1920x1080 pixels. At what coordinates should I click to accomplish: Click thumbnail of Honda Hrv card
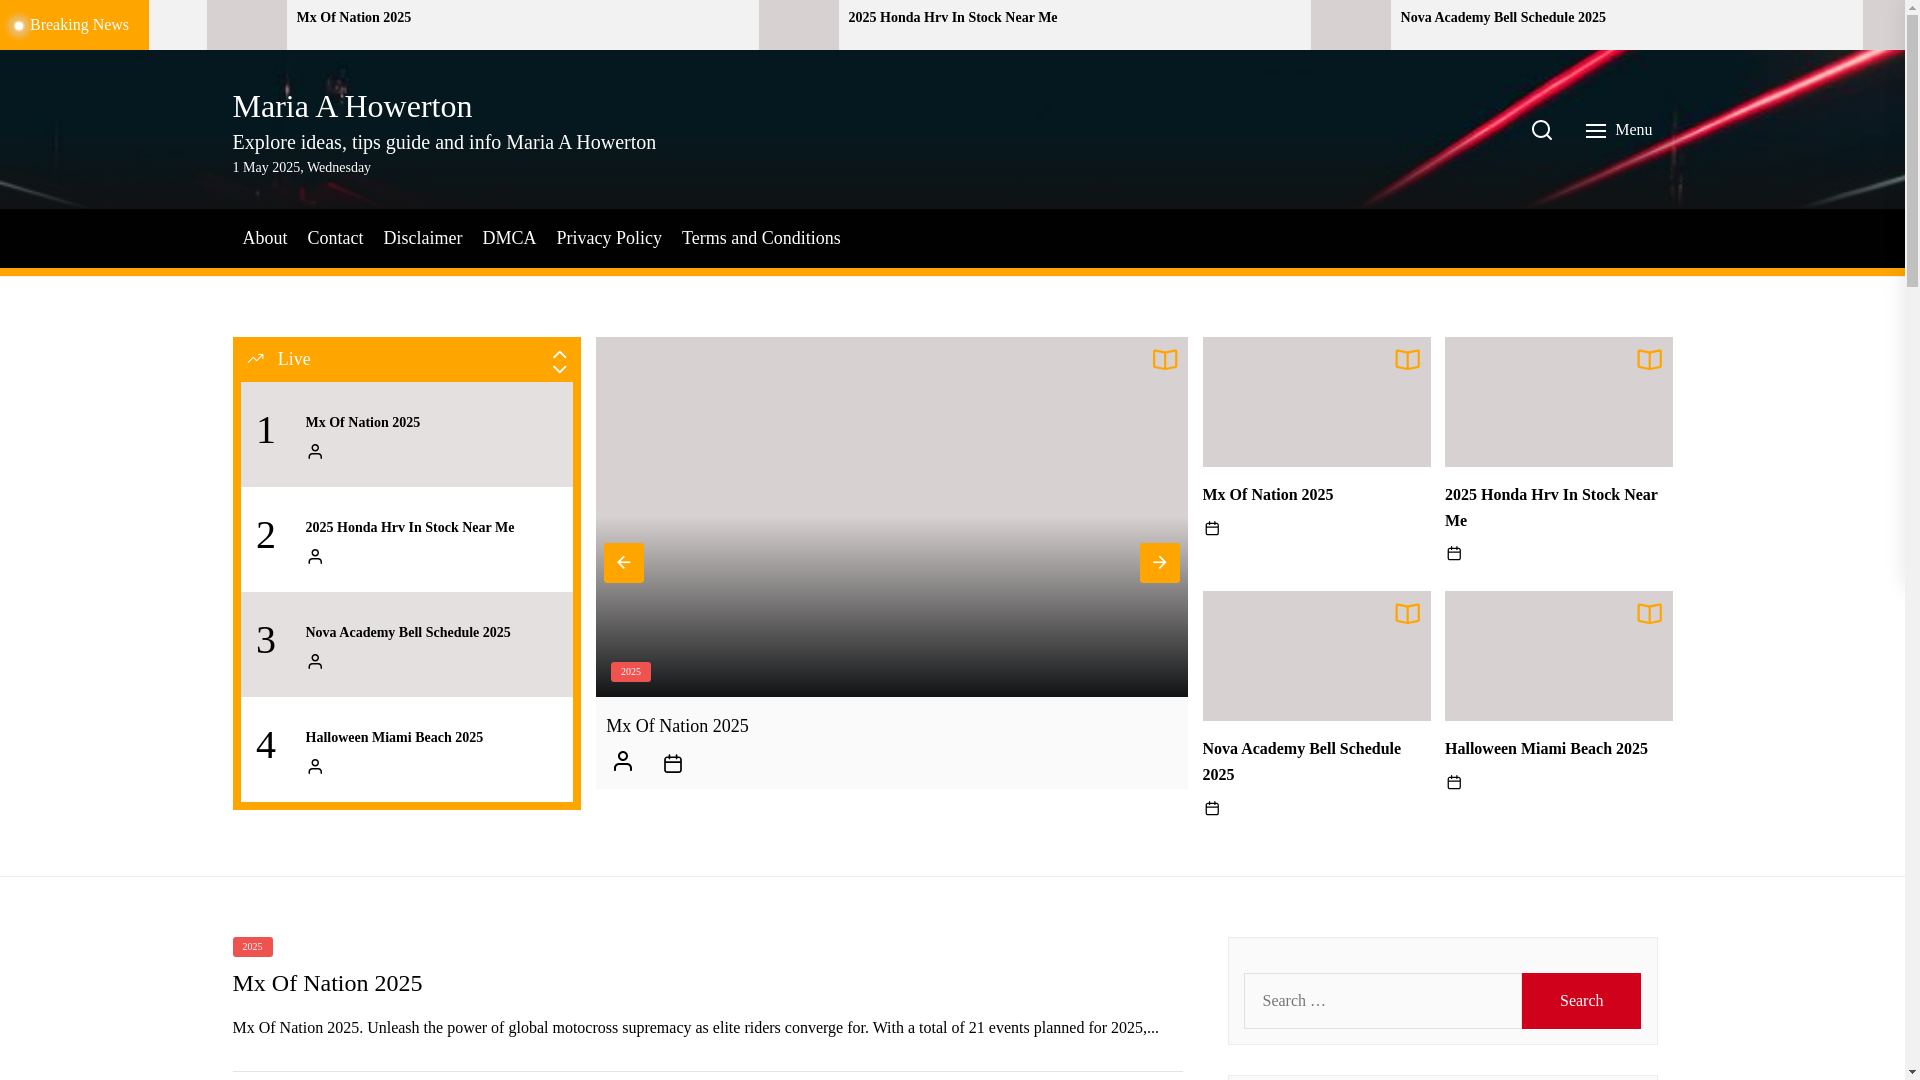1558,402
